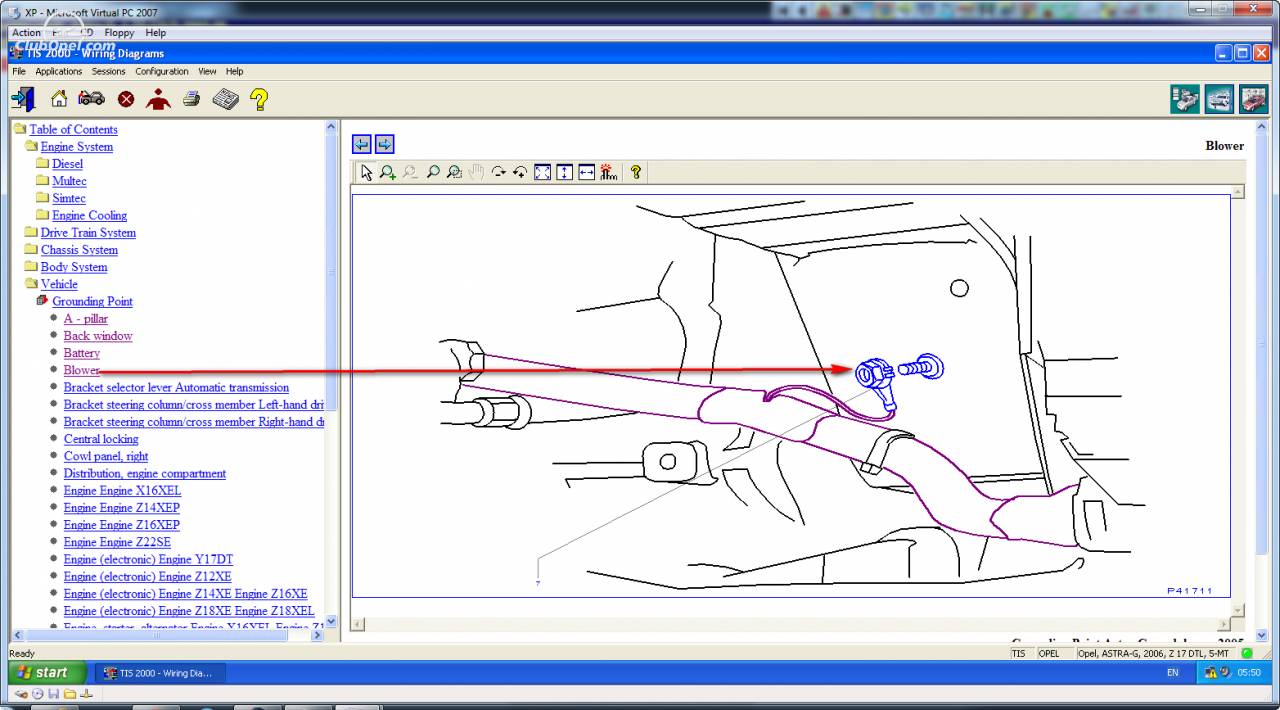The width and height of the screenshot is (1280, 710).
Task: Click right arrow of diagram horizontal scrollbar
Action: pos(1225,624)
